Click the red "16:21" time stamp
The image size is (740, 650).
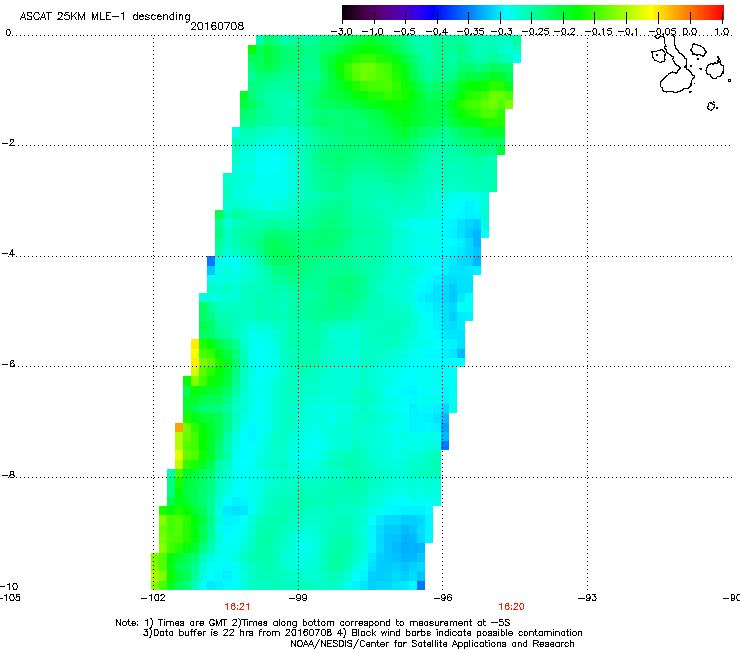pos(237,607)
